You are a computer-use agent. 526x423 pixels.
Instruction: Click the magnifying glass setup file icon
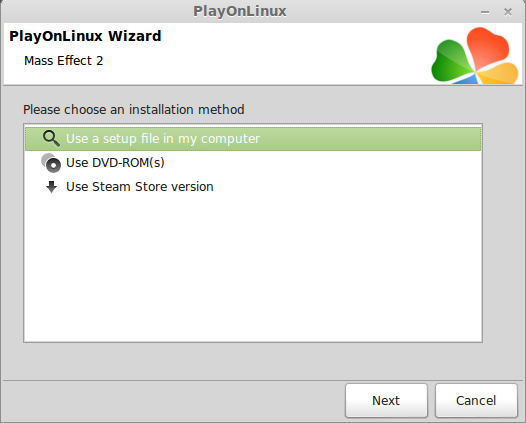pyautogui.click(x=51, y=139)
